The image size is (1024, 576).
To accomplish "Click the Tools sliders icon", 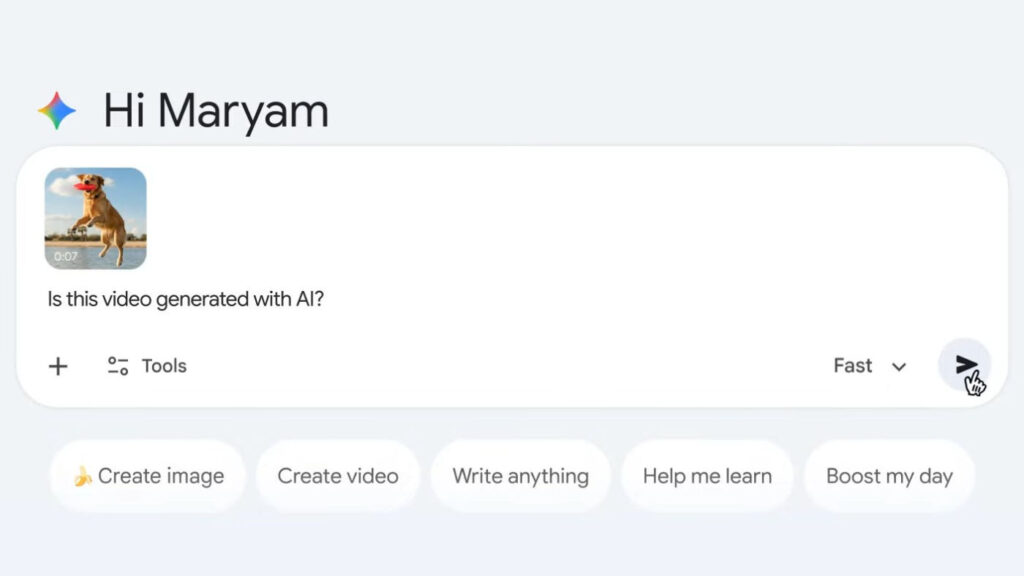I will point(118,366).
